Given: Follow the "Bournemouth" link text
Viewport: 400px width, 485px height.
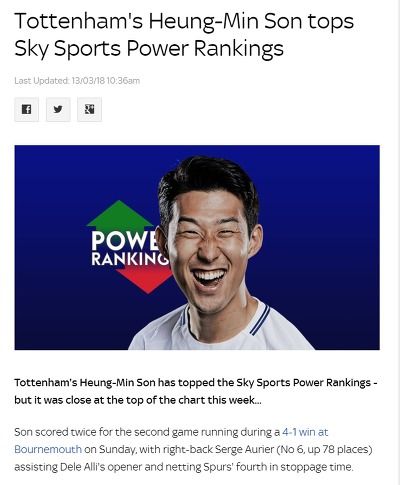Looking at the screenshot, I should pos(48,449).
